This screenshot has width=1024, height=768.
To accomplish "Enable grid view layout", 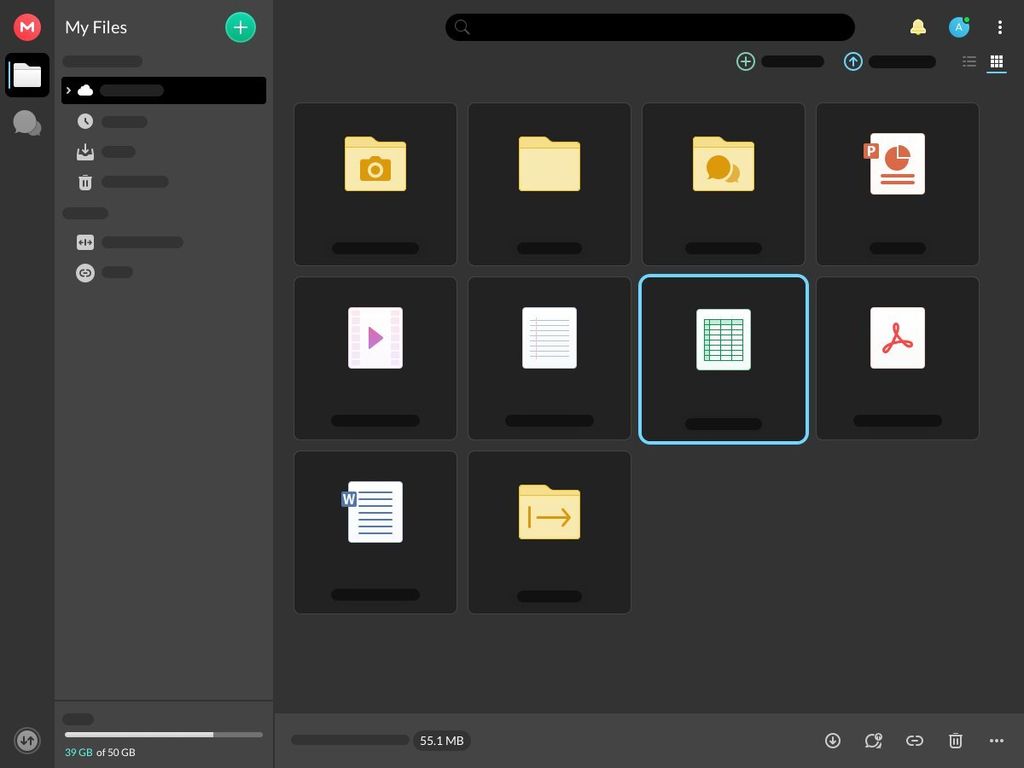I will [x=996, y=61].
